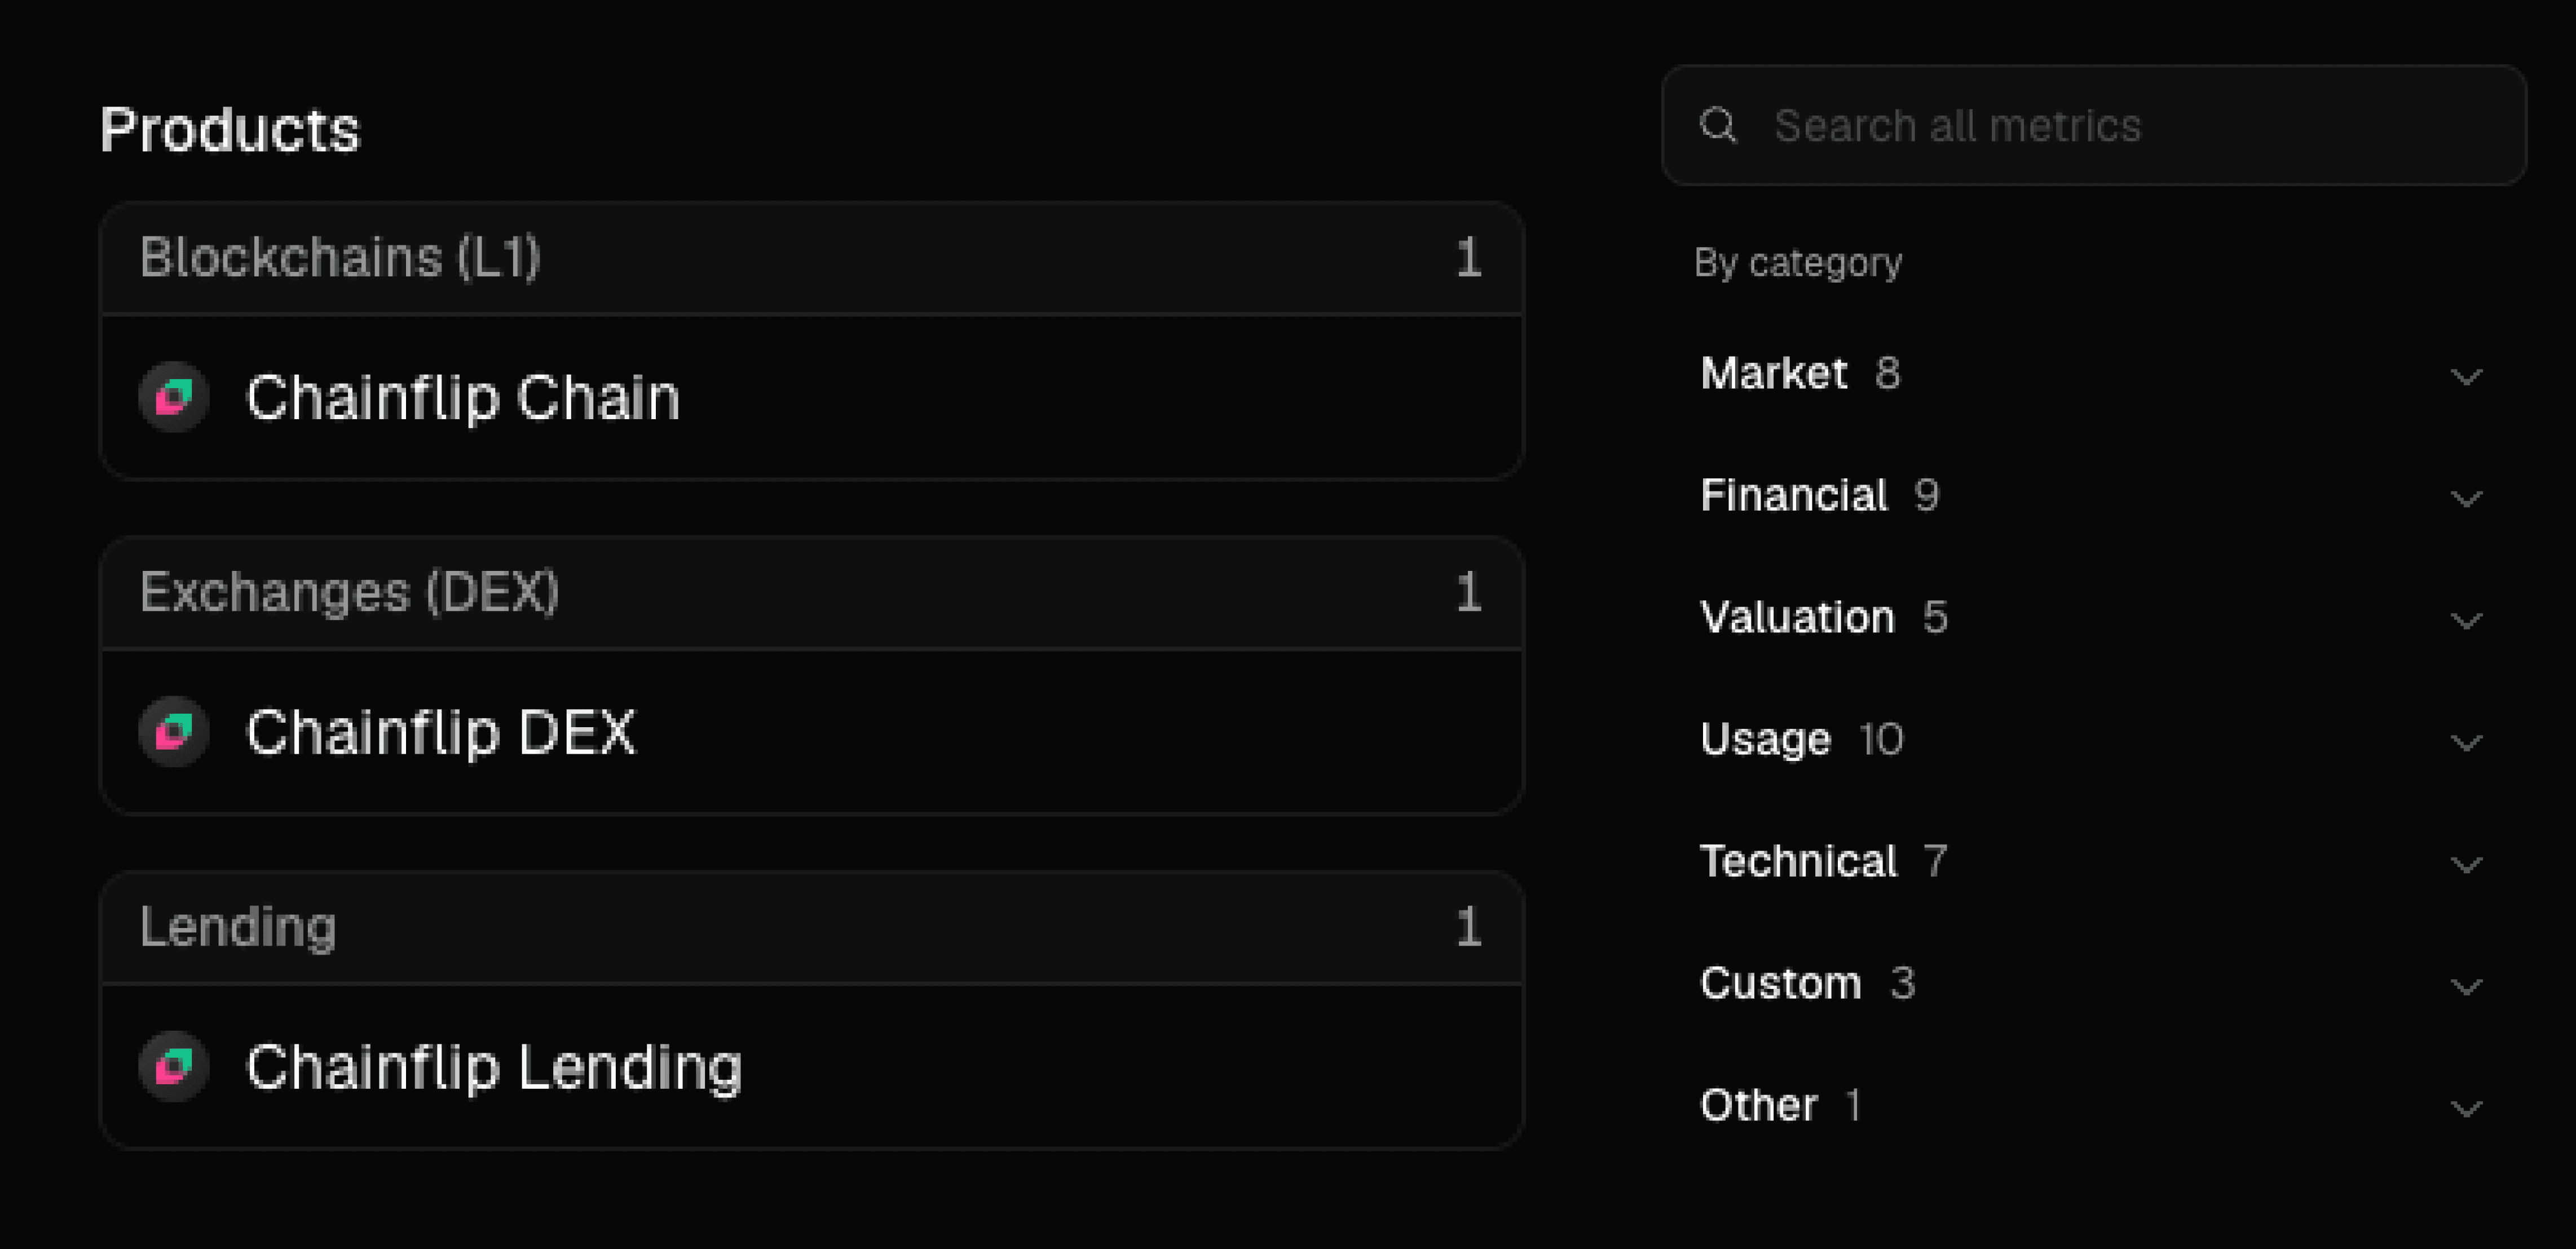Click the Chainflip DEX logo icon
The height and width of the screenshot is (1249, 2576).
tap(174, 732)
